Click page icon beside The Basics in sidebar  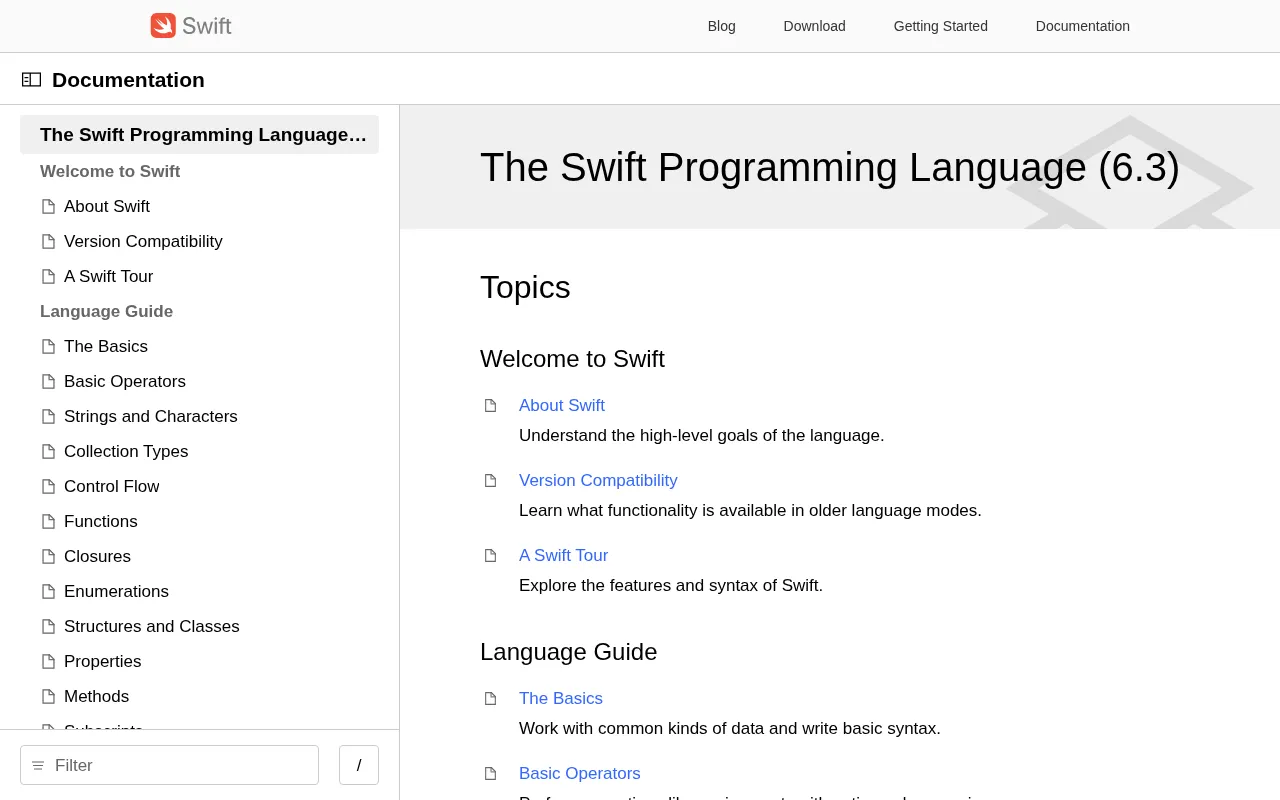click(x=48, y=347)
